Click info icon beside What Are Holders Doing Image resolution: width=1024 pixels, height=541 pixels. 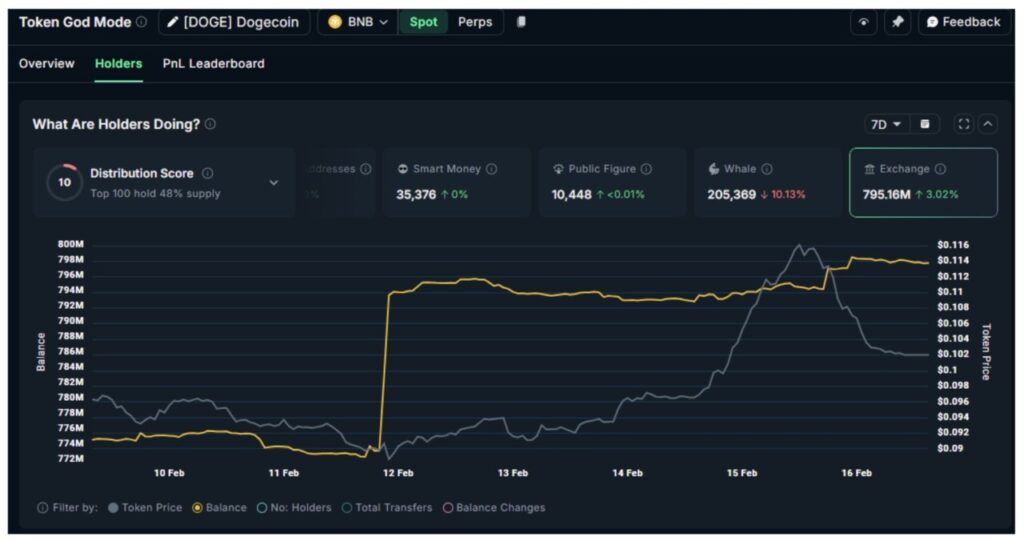coord(210,124)
